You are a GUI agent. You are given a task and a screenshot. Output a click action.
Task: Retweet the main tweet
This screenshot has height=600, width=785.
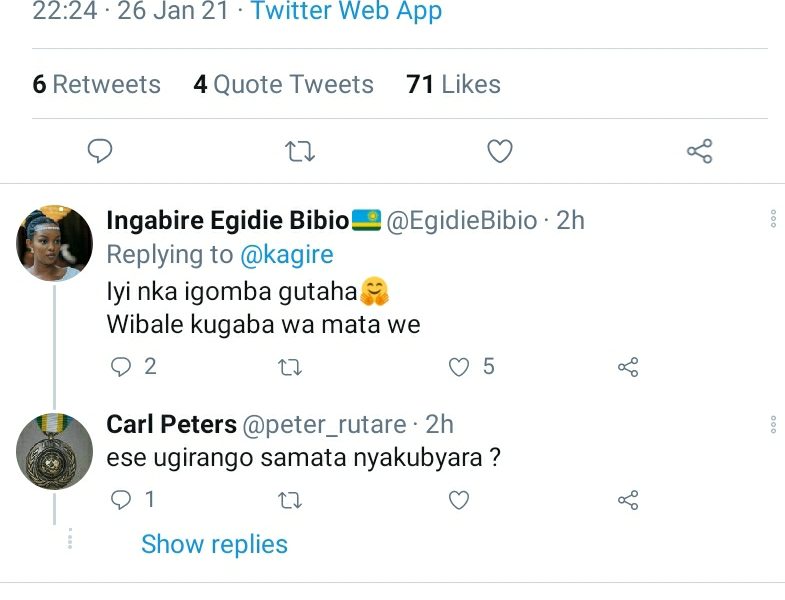point(300,151)
